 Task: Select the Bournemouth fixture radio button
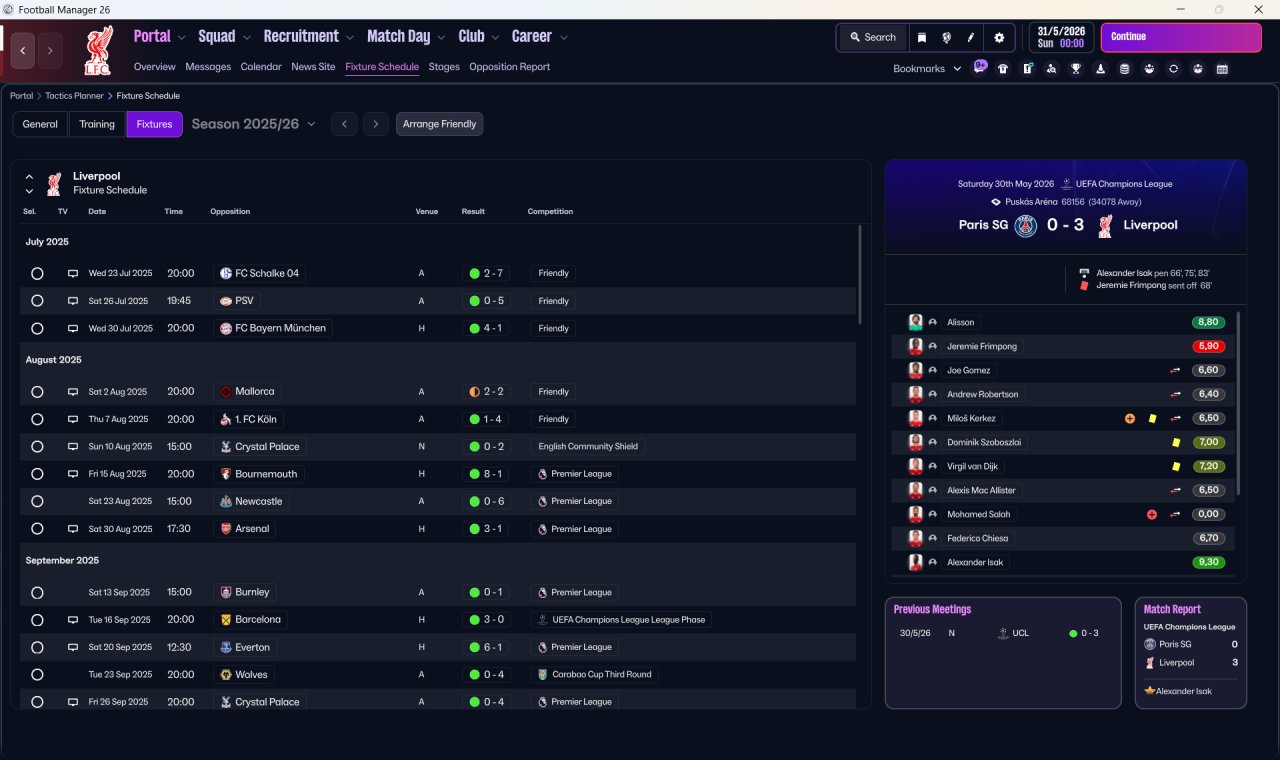pyautogui.click(x=37, y=474)
